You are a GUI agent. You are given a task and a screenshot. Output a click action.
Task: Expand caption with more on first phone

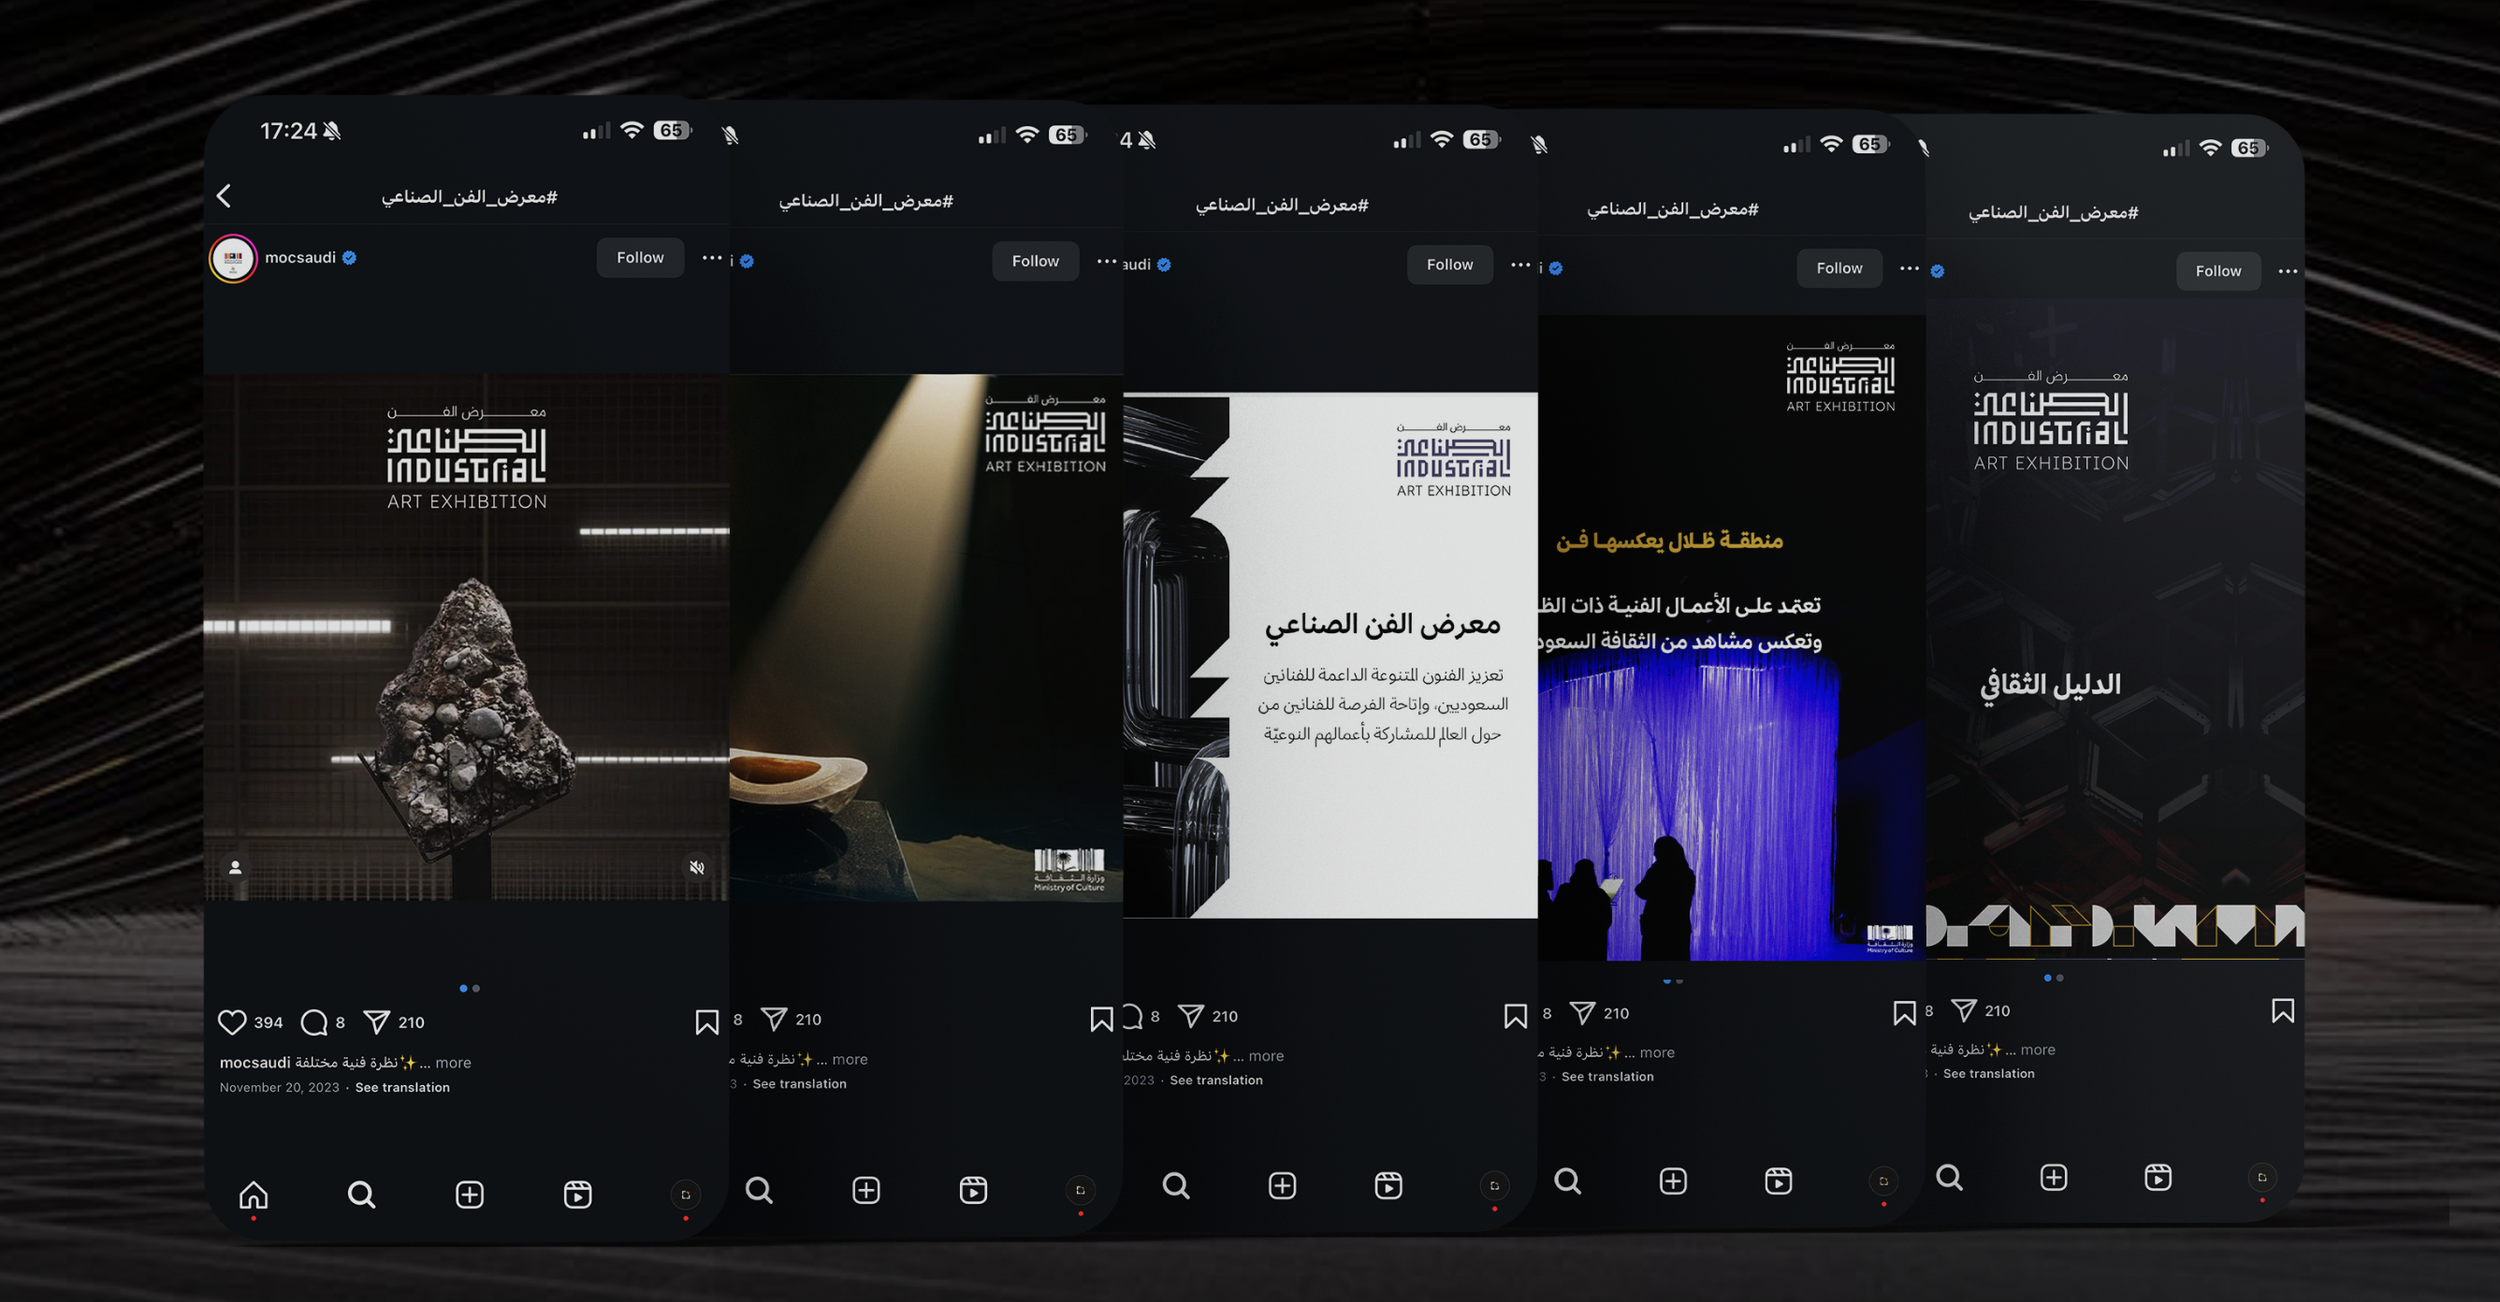(453, 1063)
